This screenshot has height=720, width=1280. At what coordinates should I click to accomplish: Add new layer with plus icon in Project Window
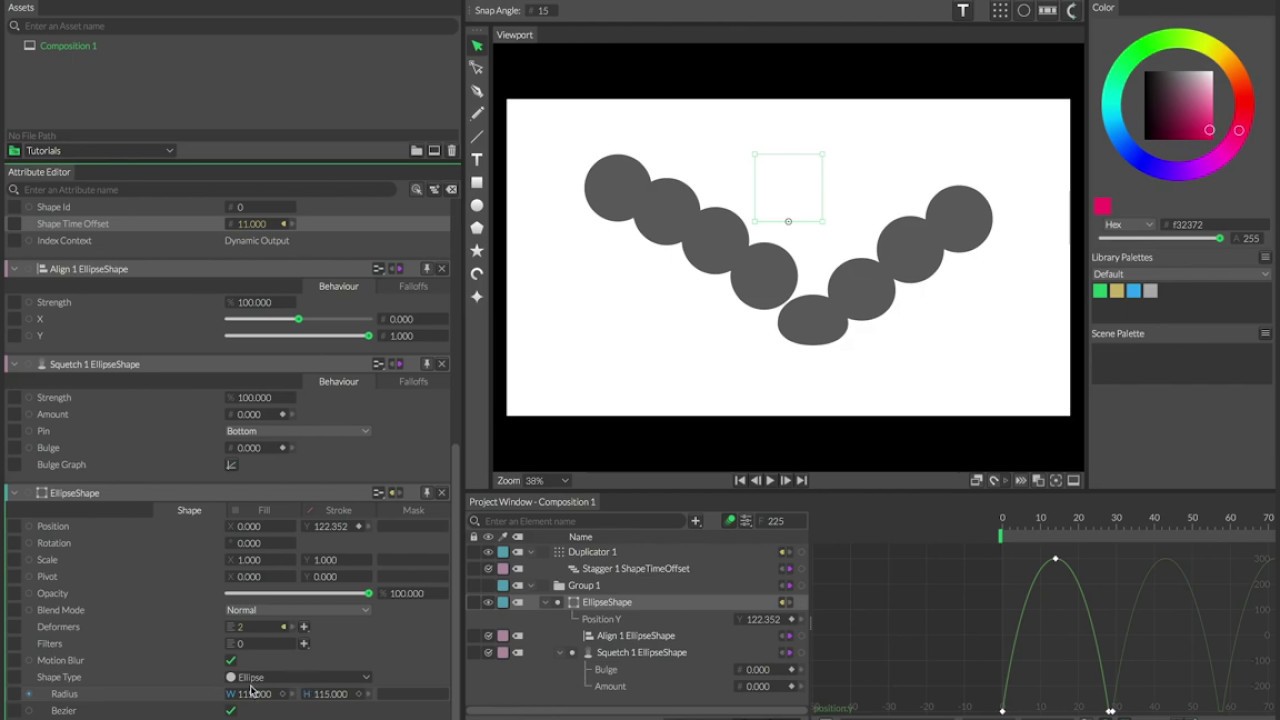click(696, 521)
